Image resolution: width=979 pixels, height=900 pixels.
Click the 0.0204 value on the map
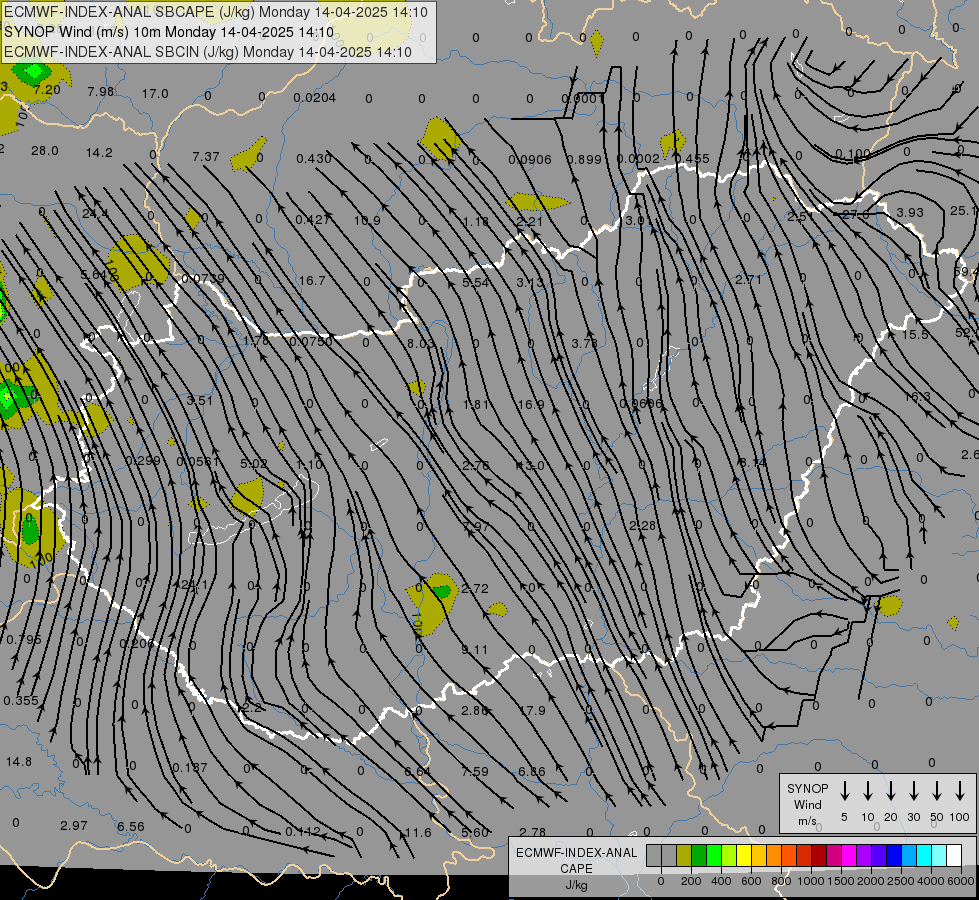(315, 97)
